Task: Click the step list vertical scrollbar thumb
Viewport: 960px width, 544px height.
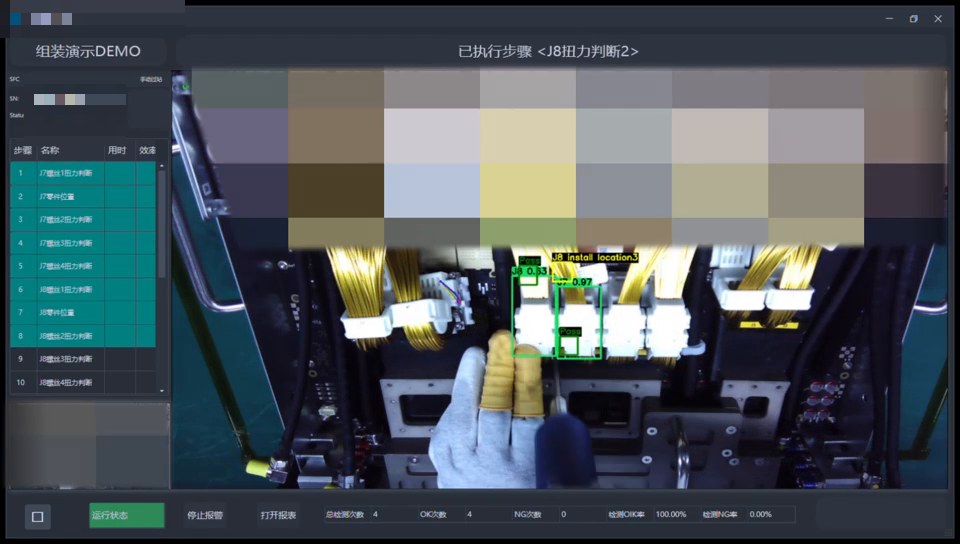Action: pos(162,224)
